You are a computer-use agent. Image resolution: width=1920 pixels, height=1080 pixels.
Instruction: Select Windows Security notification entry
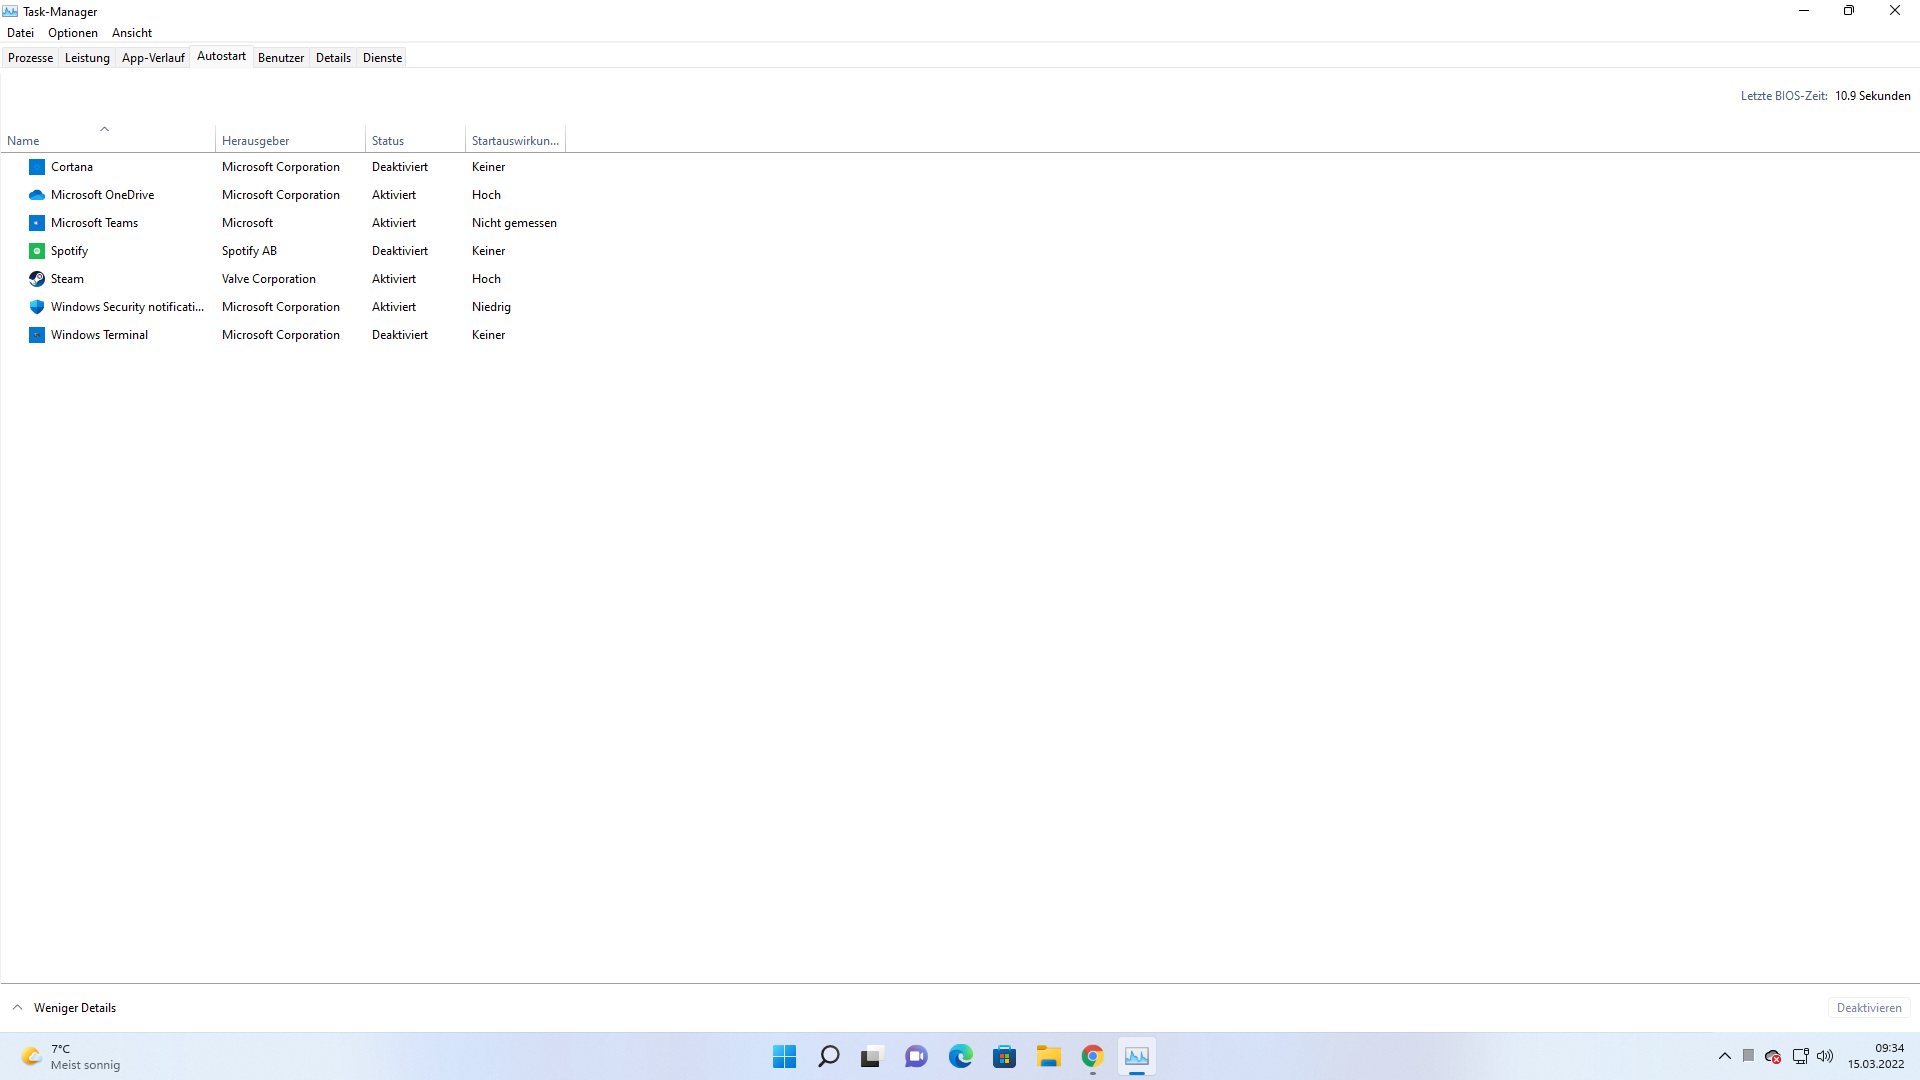pos(285,307)
